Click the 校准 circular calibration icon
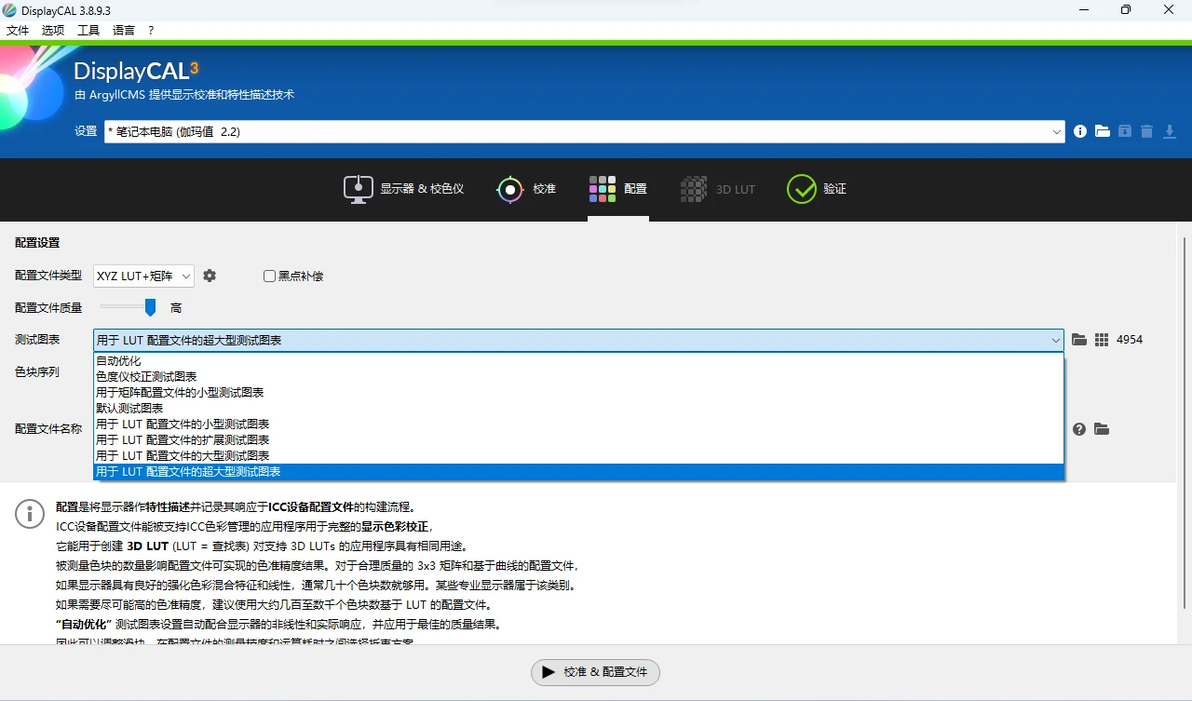Image resolution: width=1192 pixels, height=701 pixels. click(510, 189)
